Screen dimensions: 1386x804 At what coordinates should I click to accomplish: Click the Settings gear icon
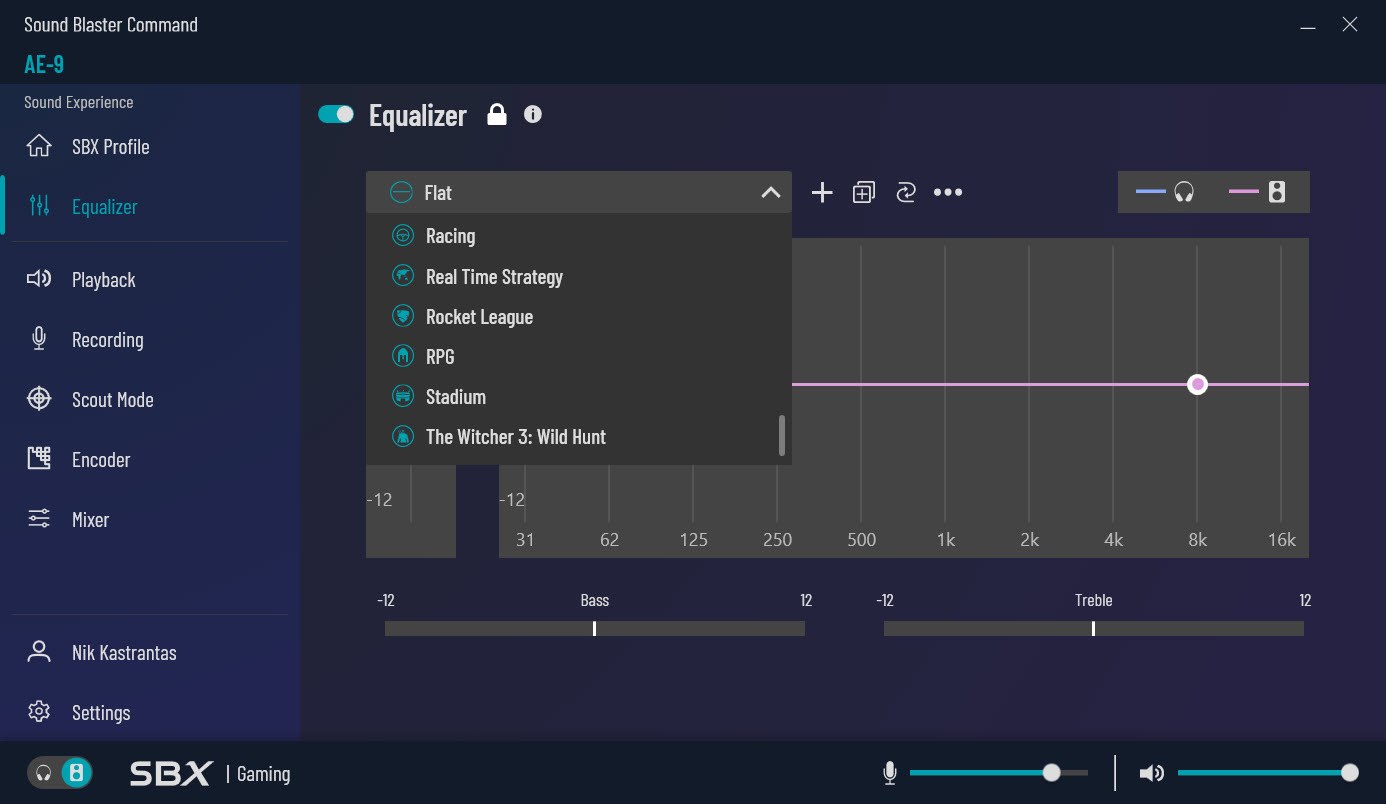tap(39, 712)
